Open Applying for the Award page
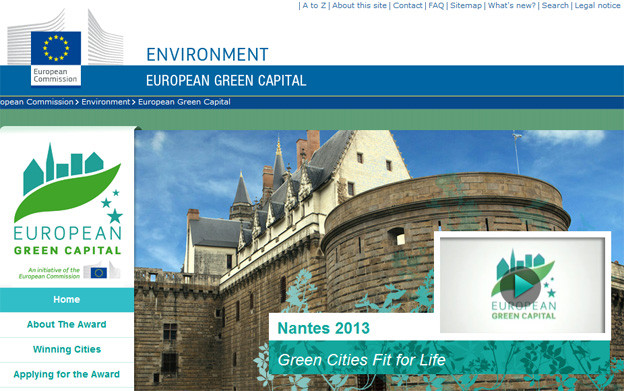The image size is (624, 391). coord(67,375)
